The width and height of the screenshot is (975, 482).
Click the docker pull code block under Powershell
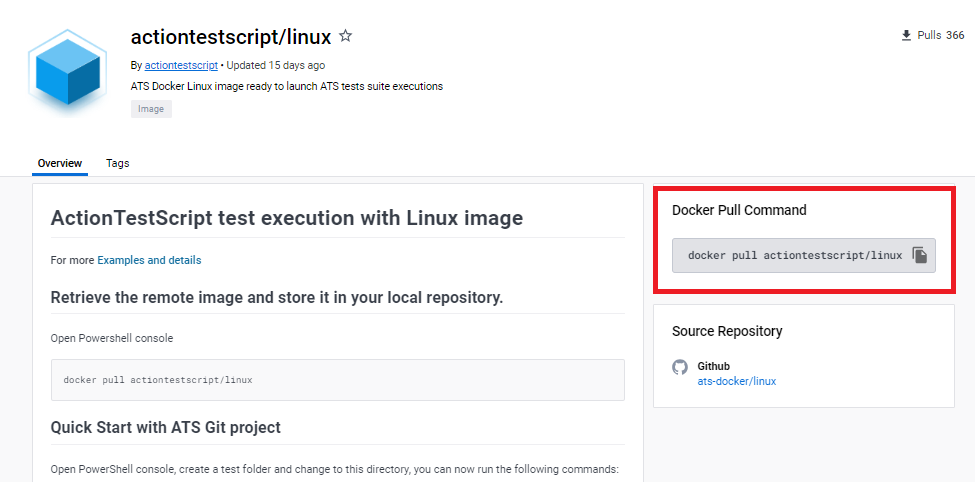tap(338, 379)
